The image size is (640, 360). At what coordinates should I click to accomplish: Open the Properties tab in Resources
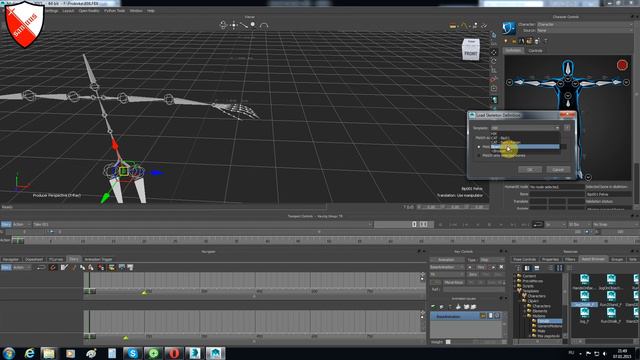pyautogui.click(x=550, y=259)
